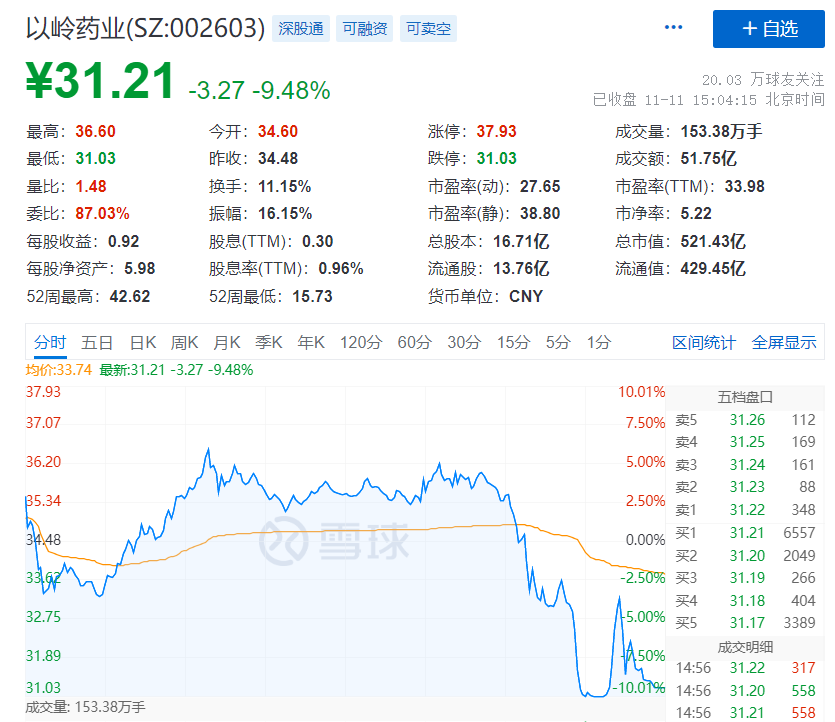
Task: Switch to the 120分 interval tab
Action: click(x=361, y=342)
